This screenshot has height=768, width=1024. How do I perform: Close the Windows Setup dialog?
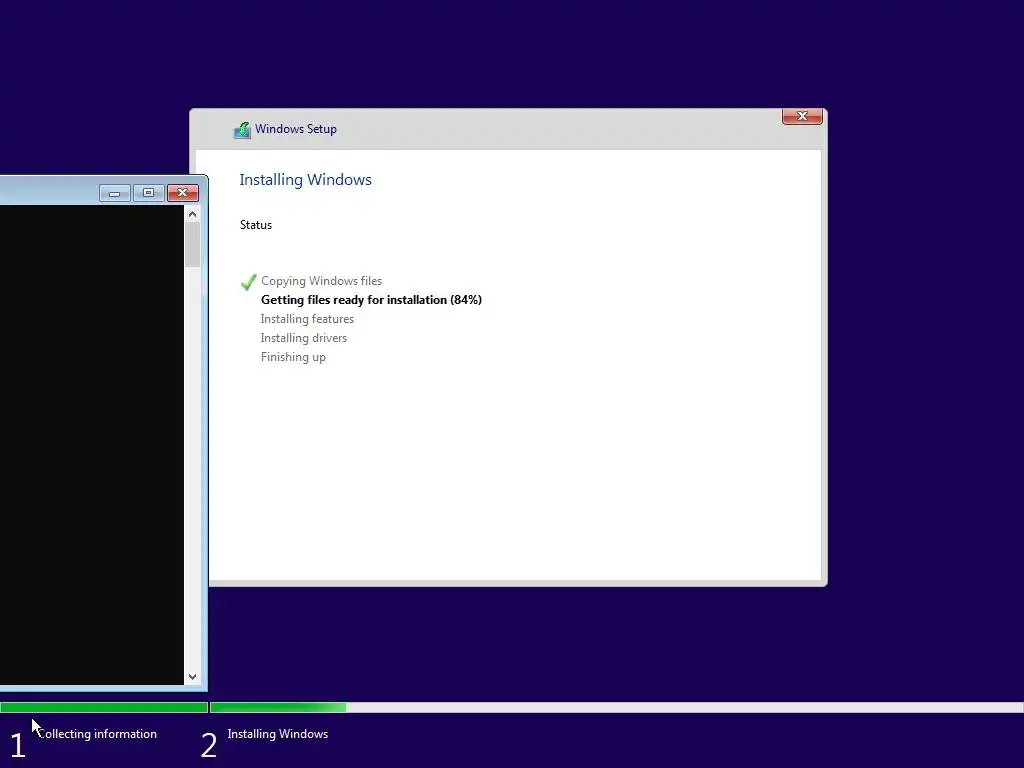802,116
